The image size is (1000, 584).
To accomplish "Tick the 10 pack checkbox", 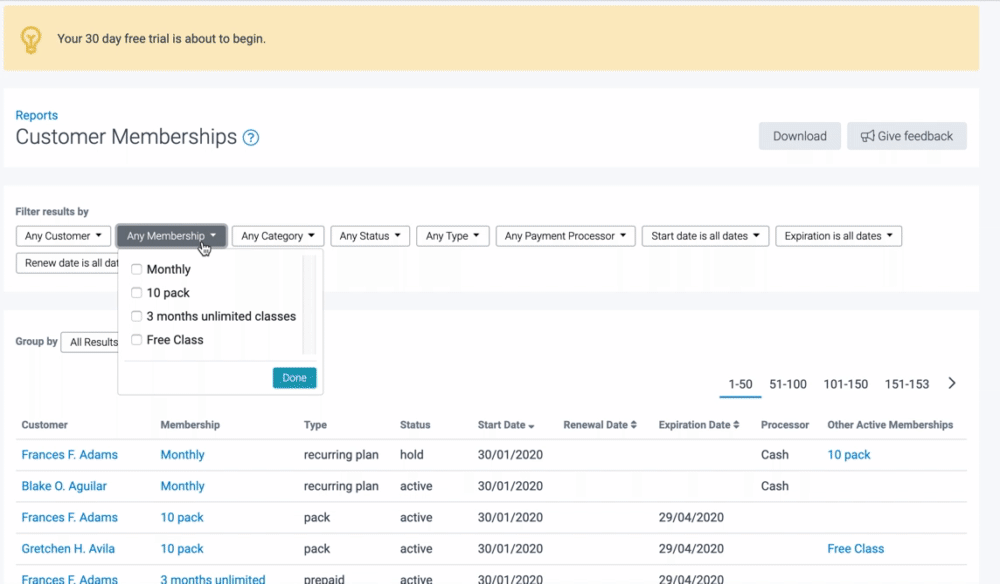I will (x=137, y=293).
